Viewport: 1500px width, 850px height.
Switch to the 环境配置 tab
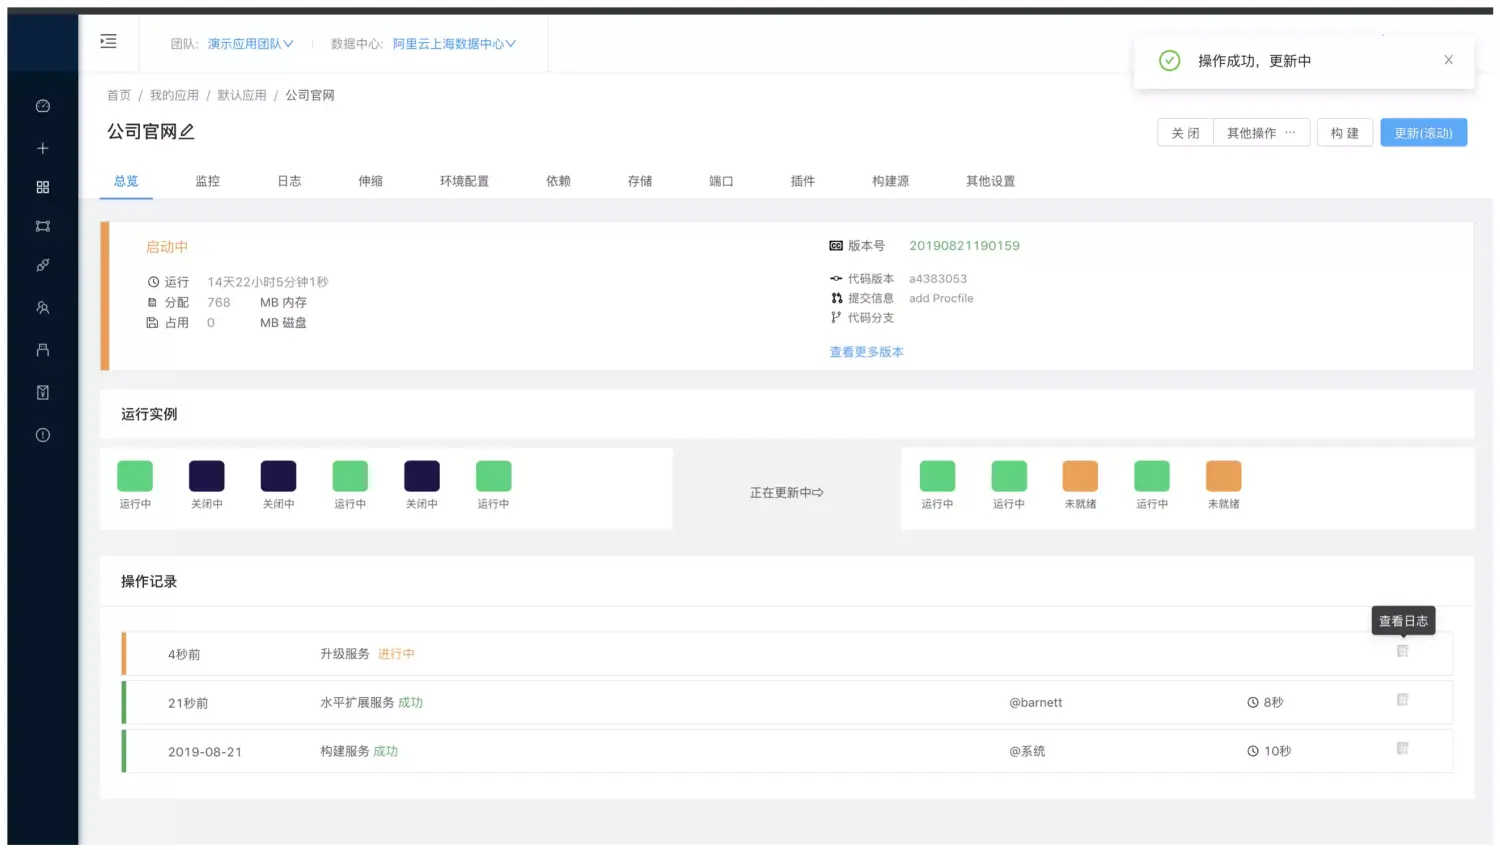click(464, 181)
